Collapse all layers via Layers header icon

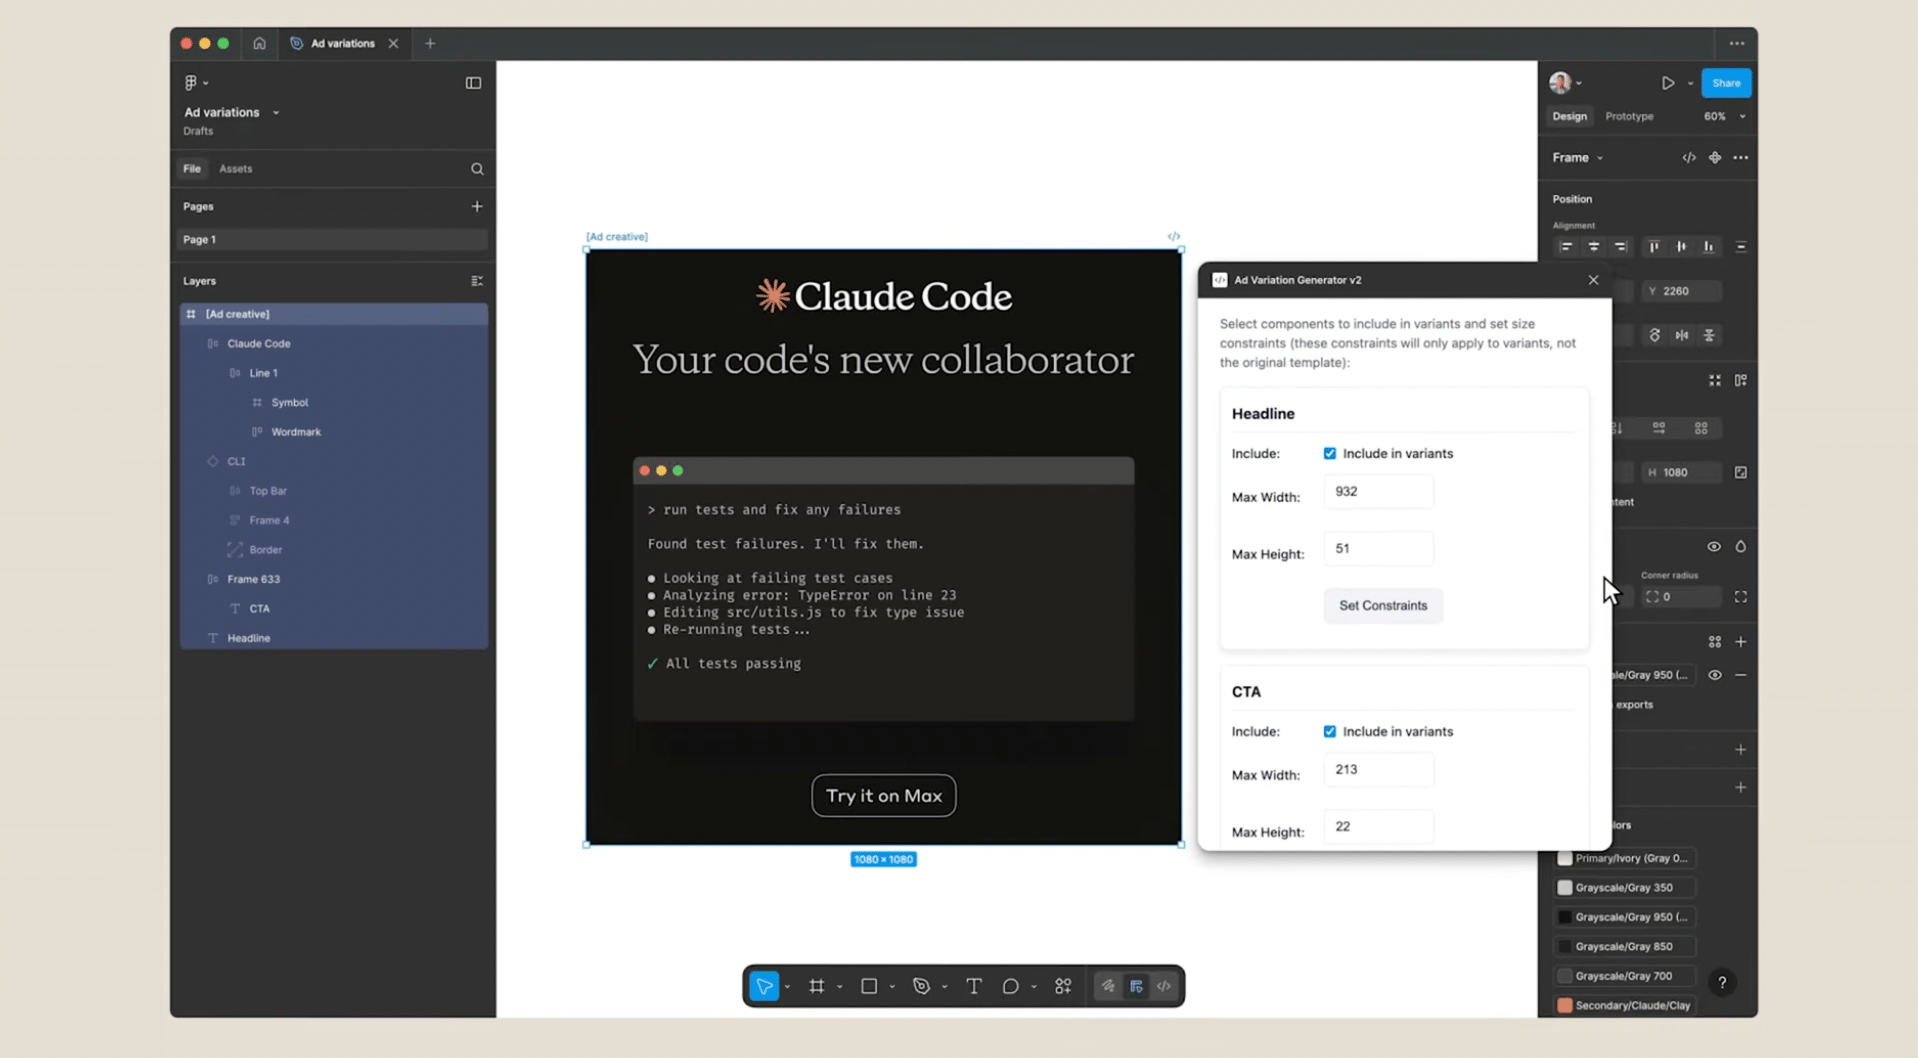(477, 281)
